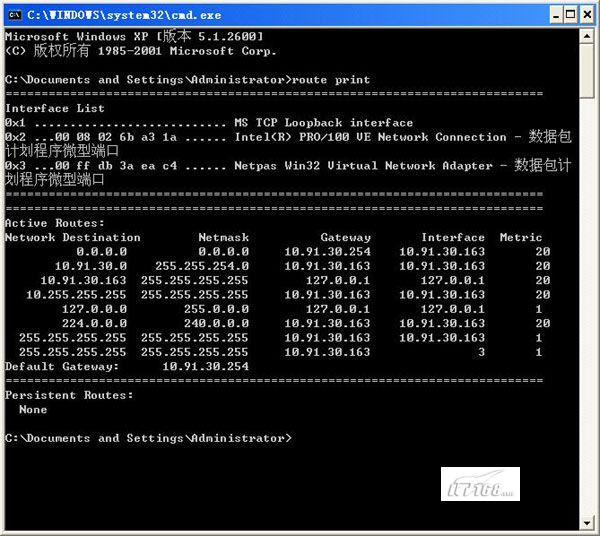Click the scrollbar up arrow
600x536 pixels.
pyautogui.click(x=587, y=36)
